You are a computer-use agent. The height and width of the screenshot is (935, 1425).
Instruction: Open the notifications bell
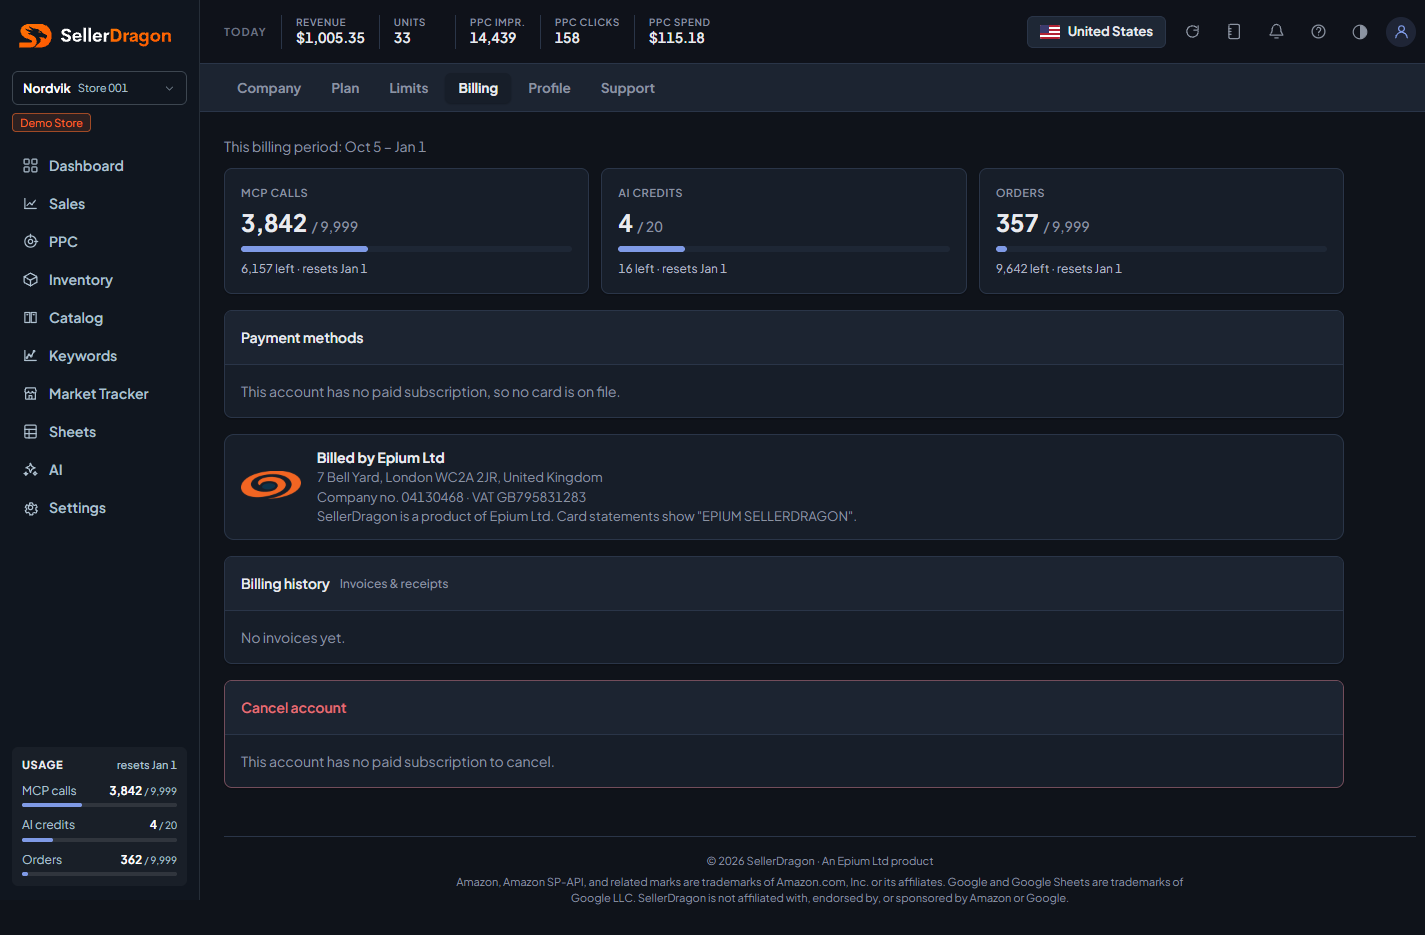pyautogui.click(x=1276, y=32)
